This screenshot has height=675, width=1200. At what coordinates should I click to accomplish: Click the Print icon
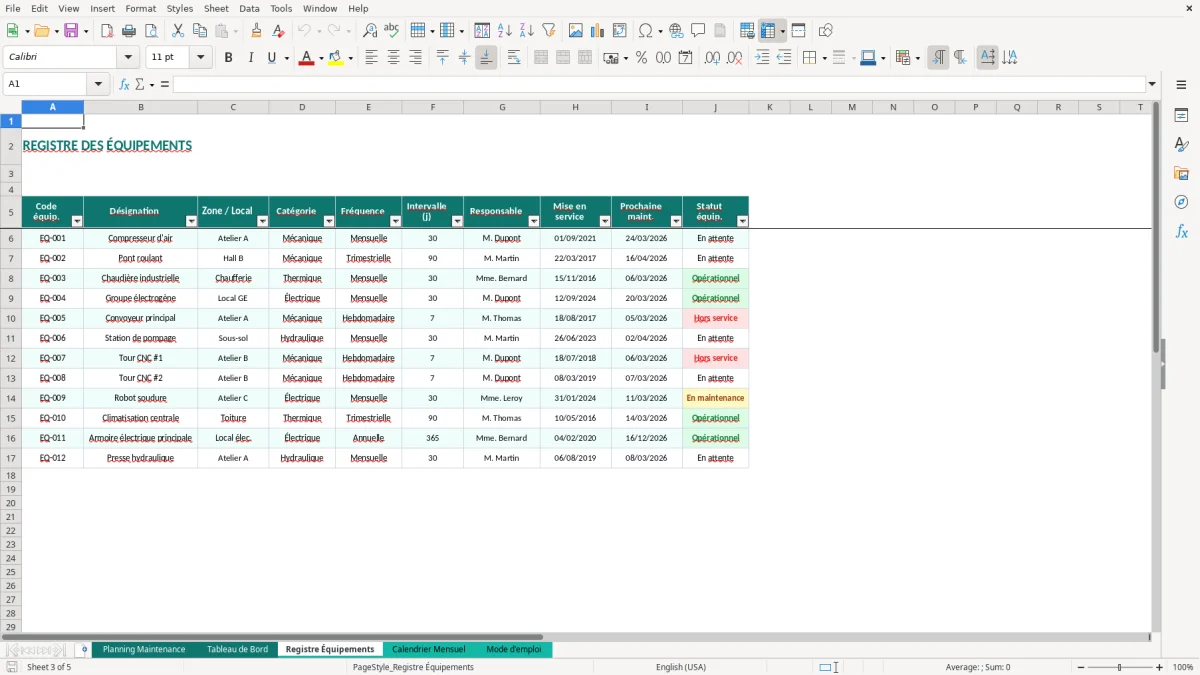click(129, 31)
